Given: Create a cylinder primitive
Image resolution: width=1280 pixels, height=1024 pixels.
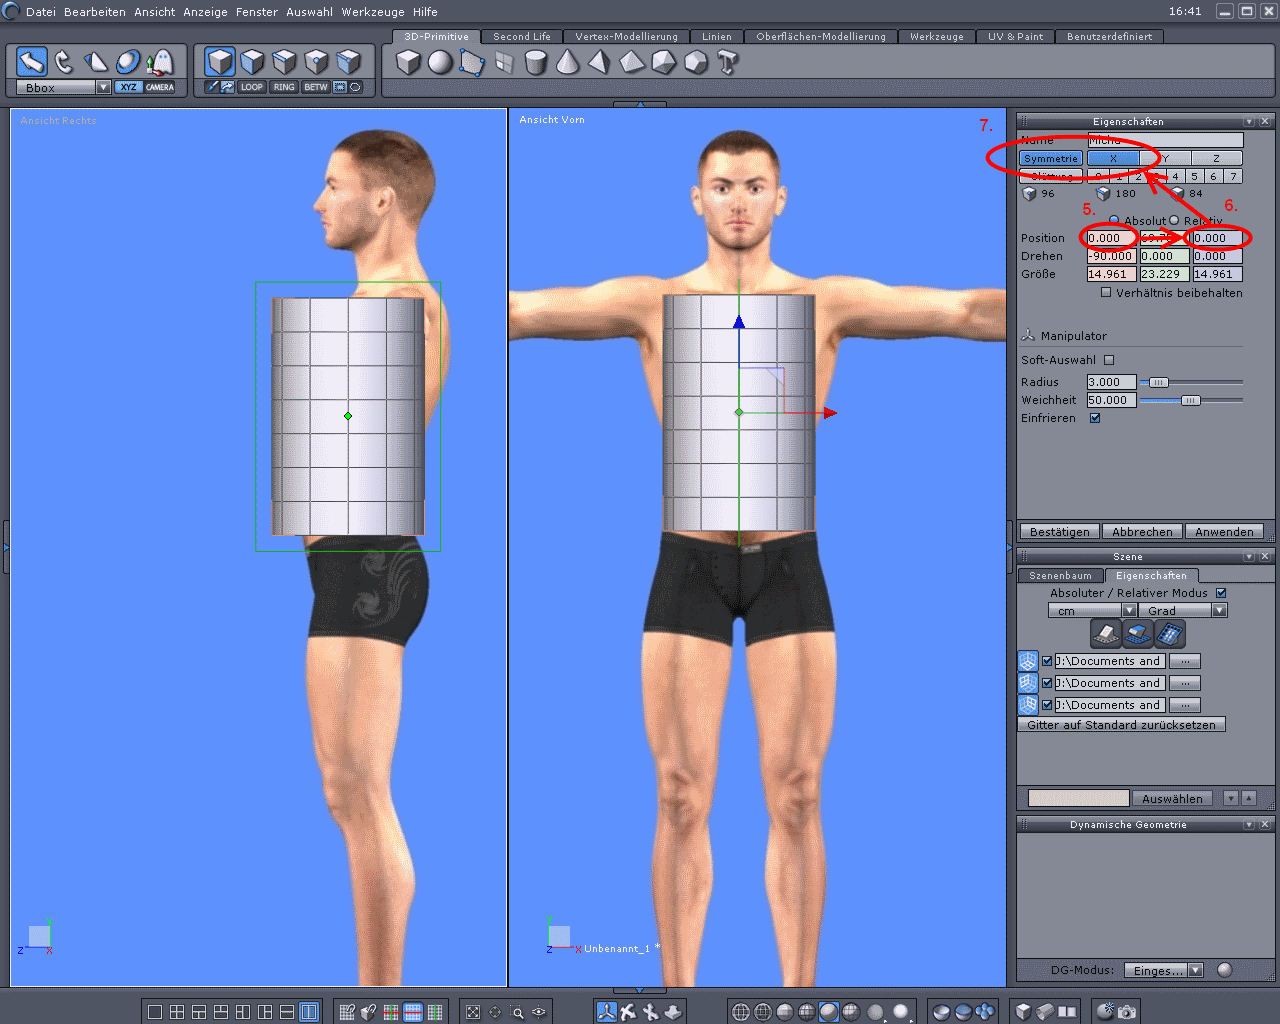Looking at the screenshot, I should click(536, 63).
